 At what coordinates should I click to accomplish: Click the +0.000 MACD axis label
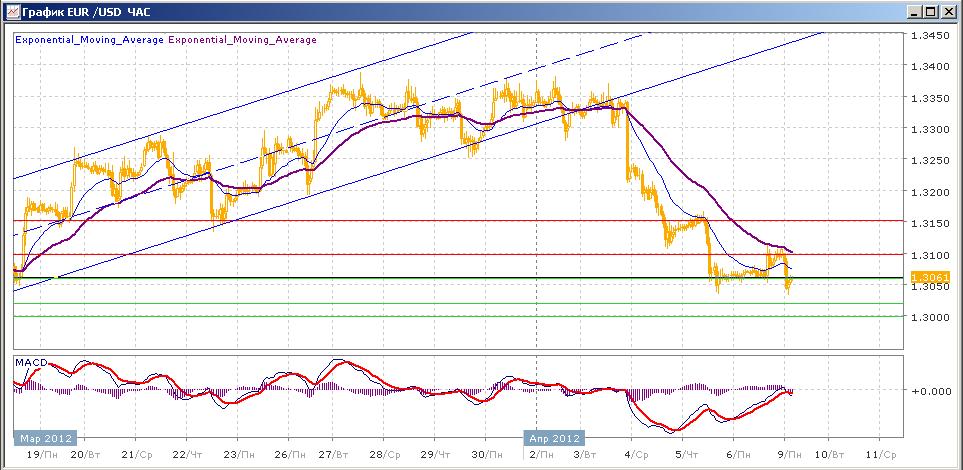coord(930,391)
